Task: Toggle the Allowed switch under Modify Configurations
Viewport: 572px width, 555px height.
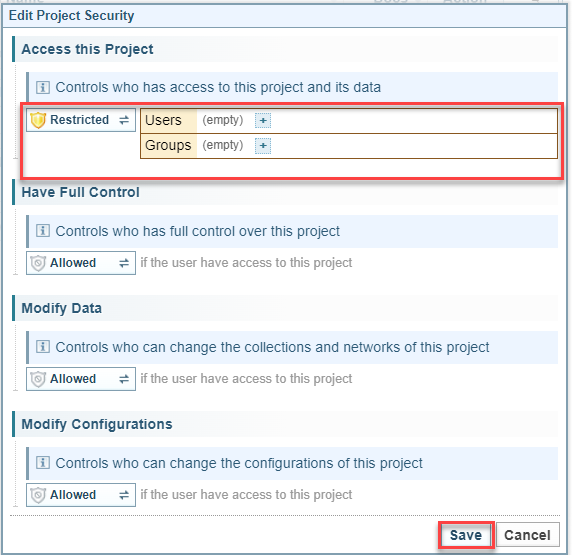Action: pos(124,495)
